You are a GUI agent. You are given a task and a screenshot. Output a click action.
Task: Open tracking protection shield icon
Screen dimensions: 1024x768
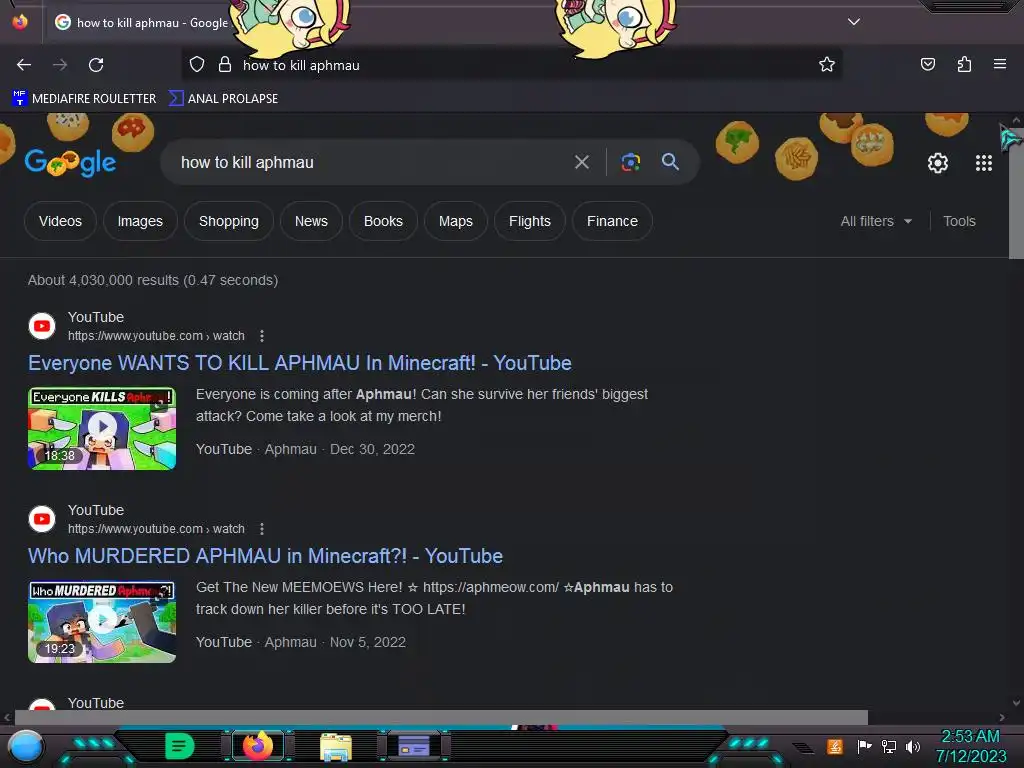[197, 65]
